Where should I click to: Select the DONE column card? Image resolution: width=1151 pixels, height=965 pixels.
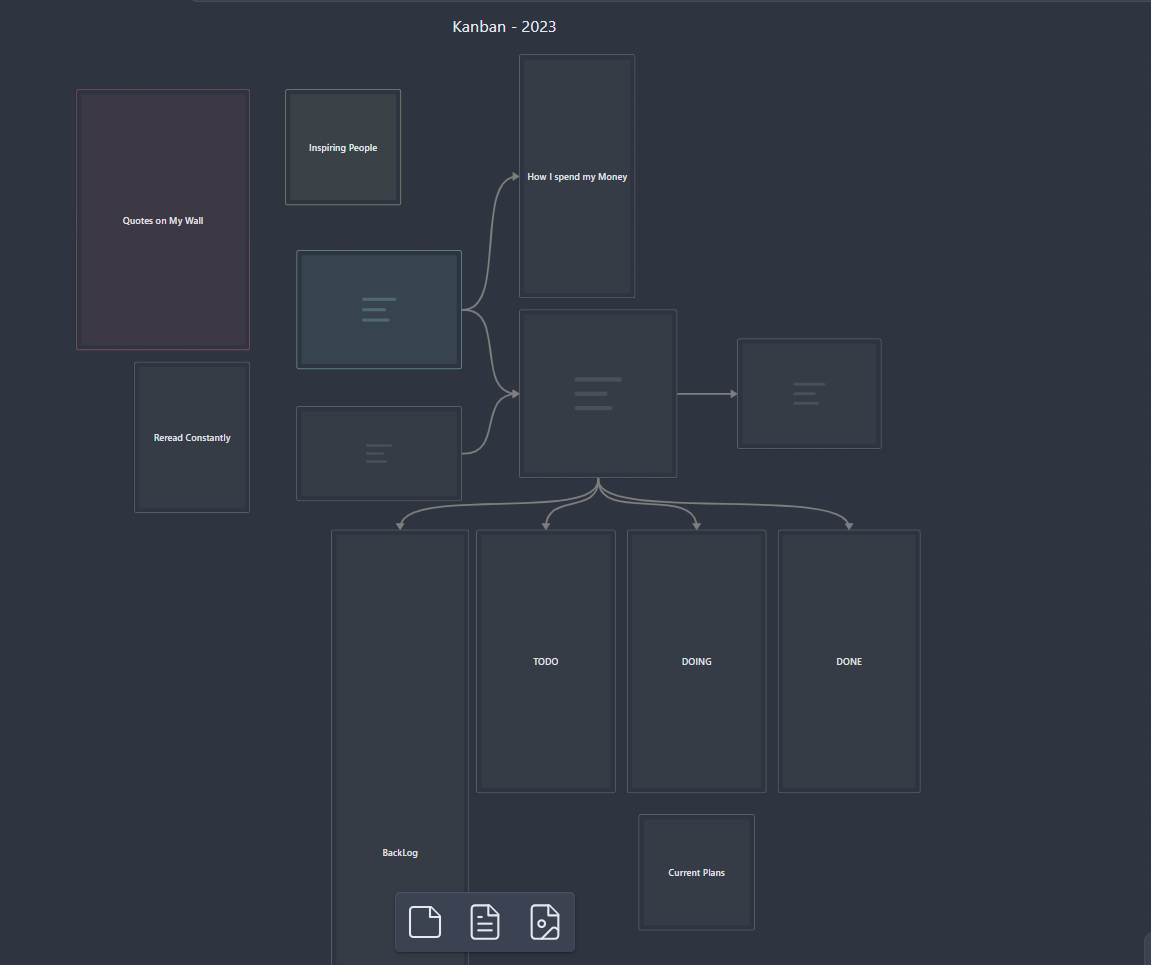[849, 662]
